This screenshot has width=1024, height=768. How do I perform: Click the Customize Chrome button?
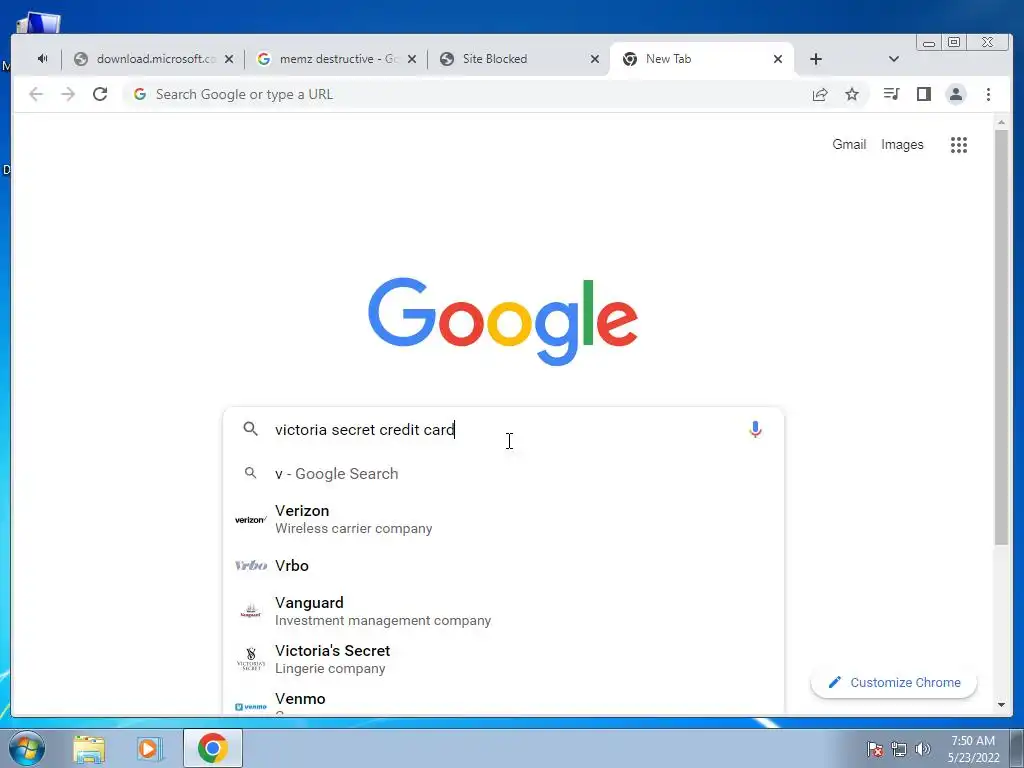[x=893, y=682]
